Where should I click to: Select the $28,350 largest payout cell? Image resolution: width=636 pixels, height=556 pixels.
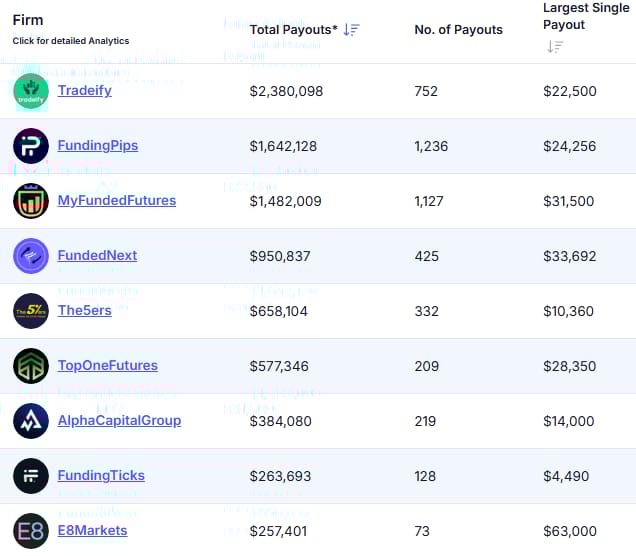coord(570,366)
